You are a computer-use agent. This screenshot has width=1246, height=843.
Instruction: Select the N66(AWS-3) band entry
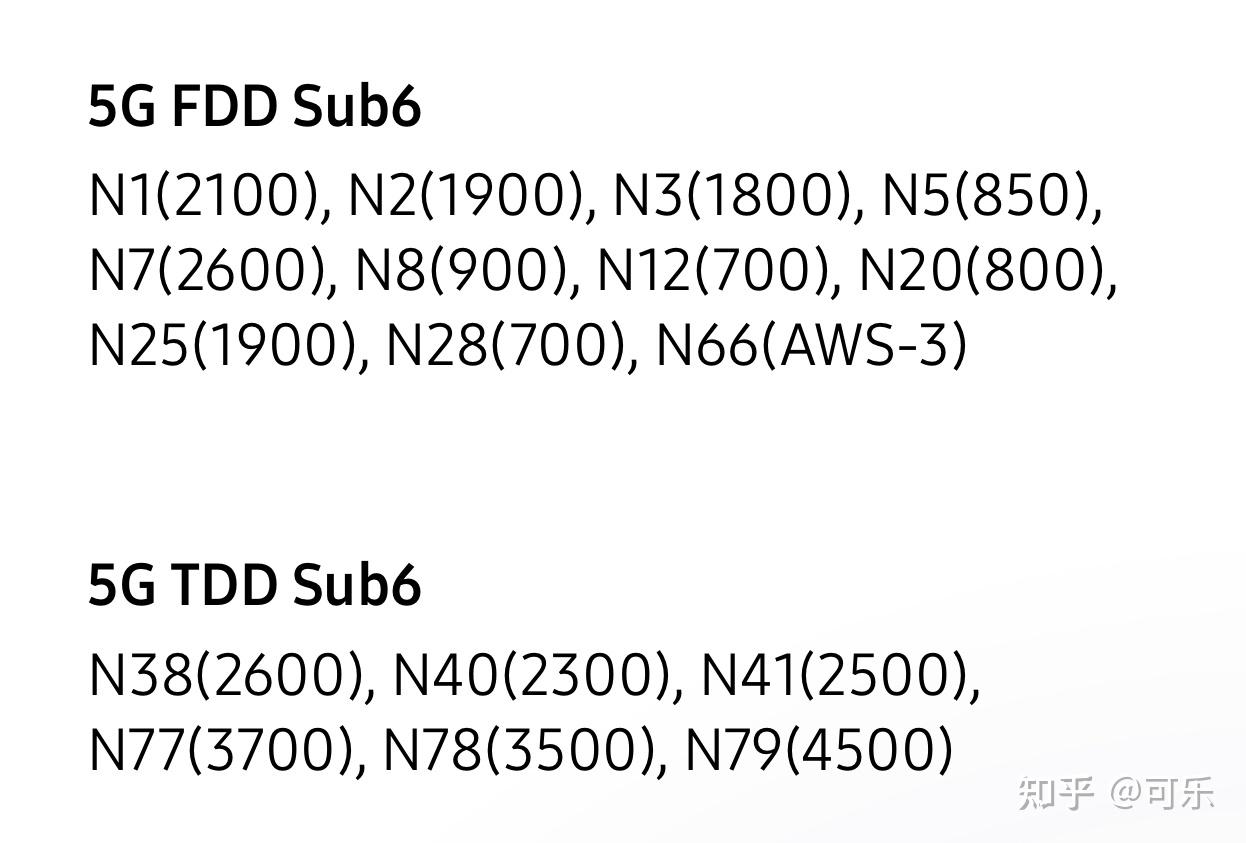click(x=811, y=345)
